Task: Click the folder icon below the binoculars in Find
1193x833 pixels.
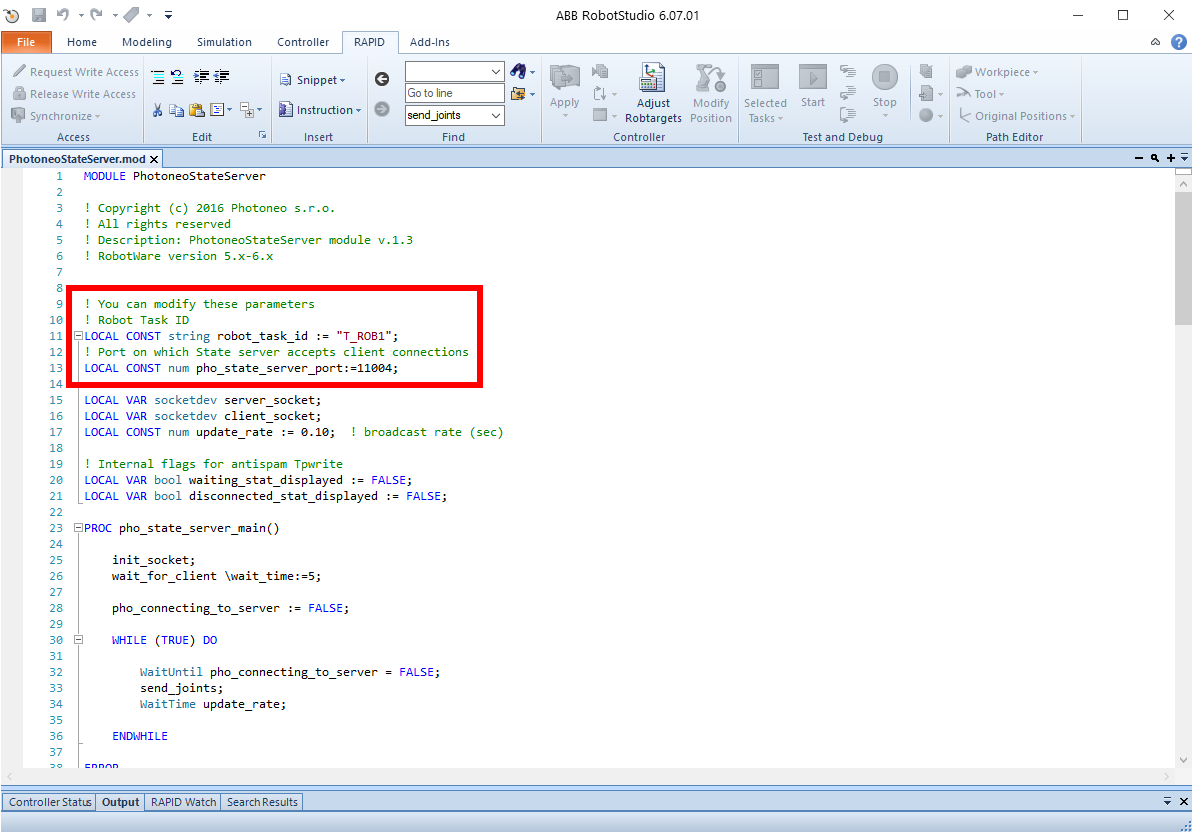Action: click(518, 94)
